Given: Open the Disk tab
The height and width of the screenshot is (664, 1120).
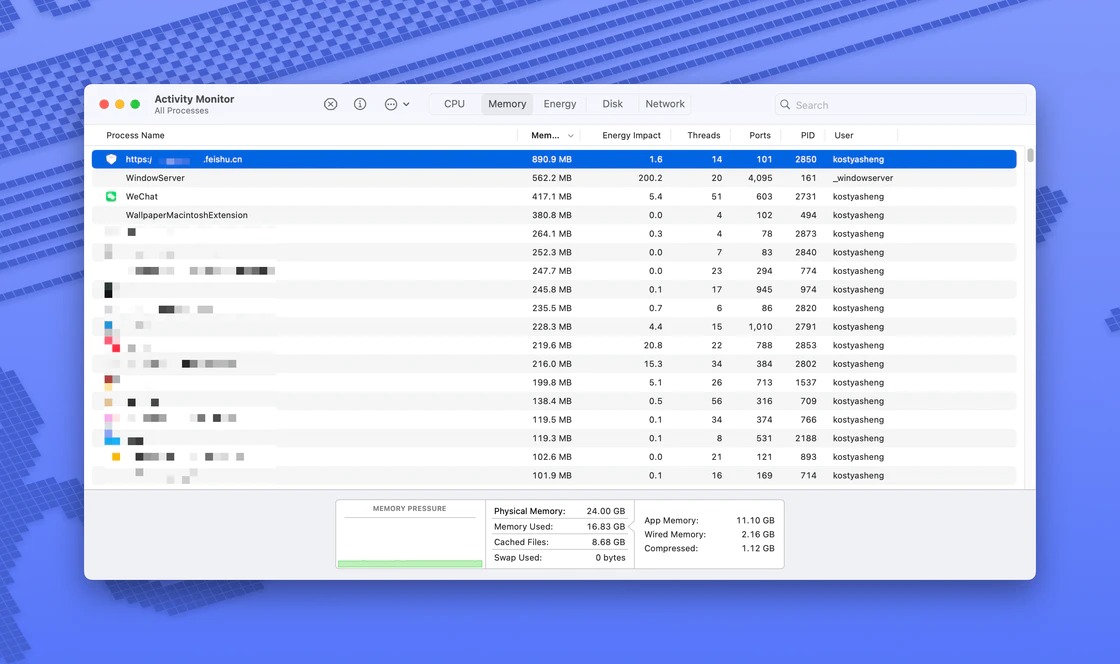Looking at the screenshot, I should click(x=612, y=104).
